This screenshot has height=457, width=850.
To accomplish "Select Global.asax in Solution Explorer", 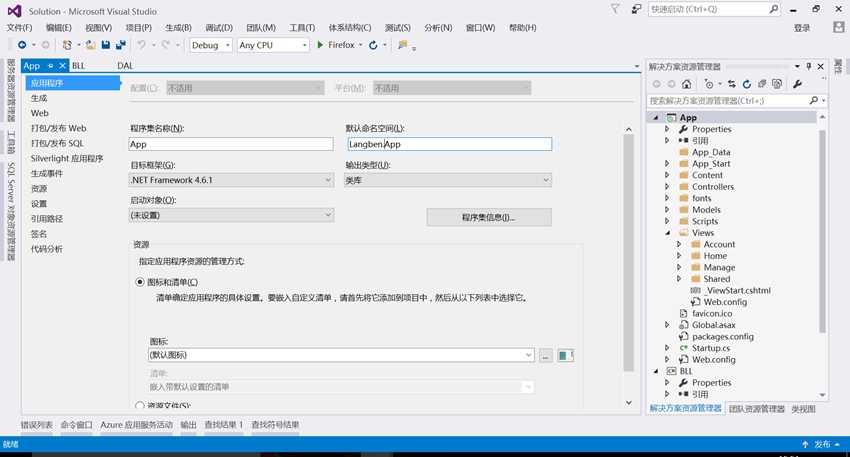I will 713,325.
